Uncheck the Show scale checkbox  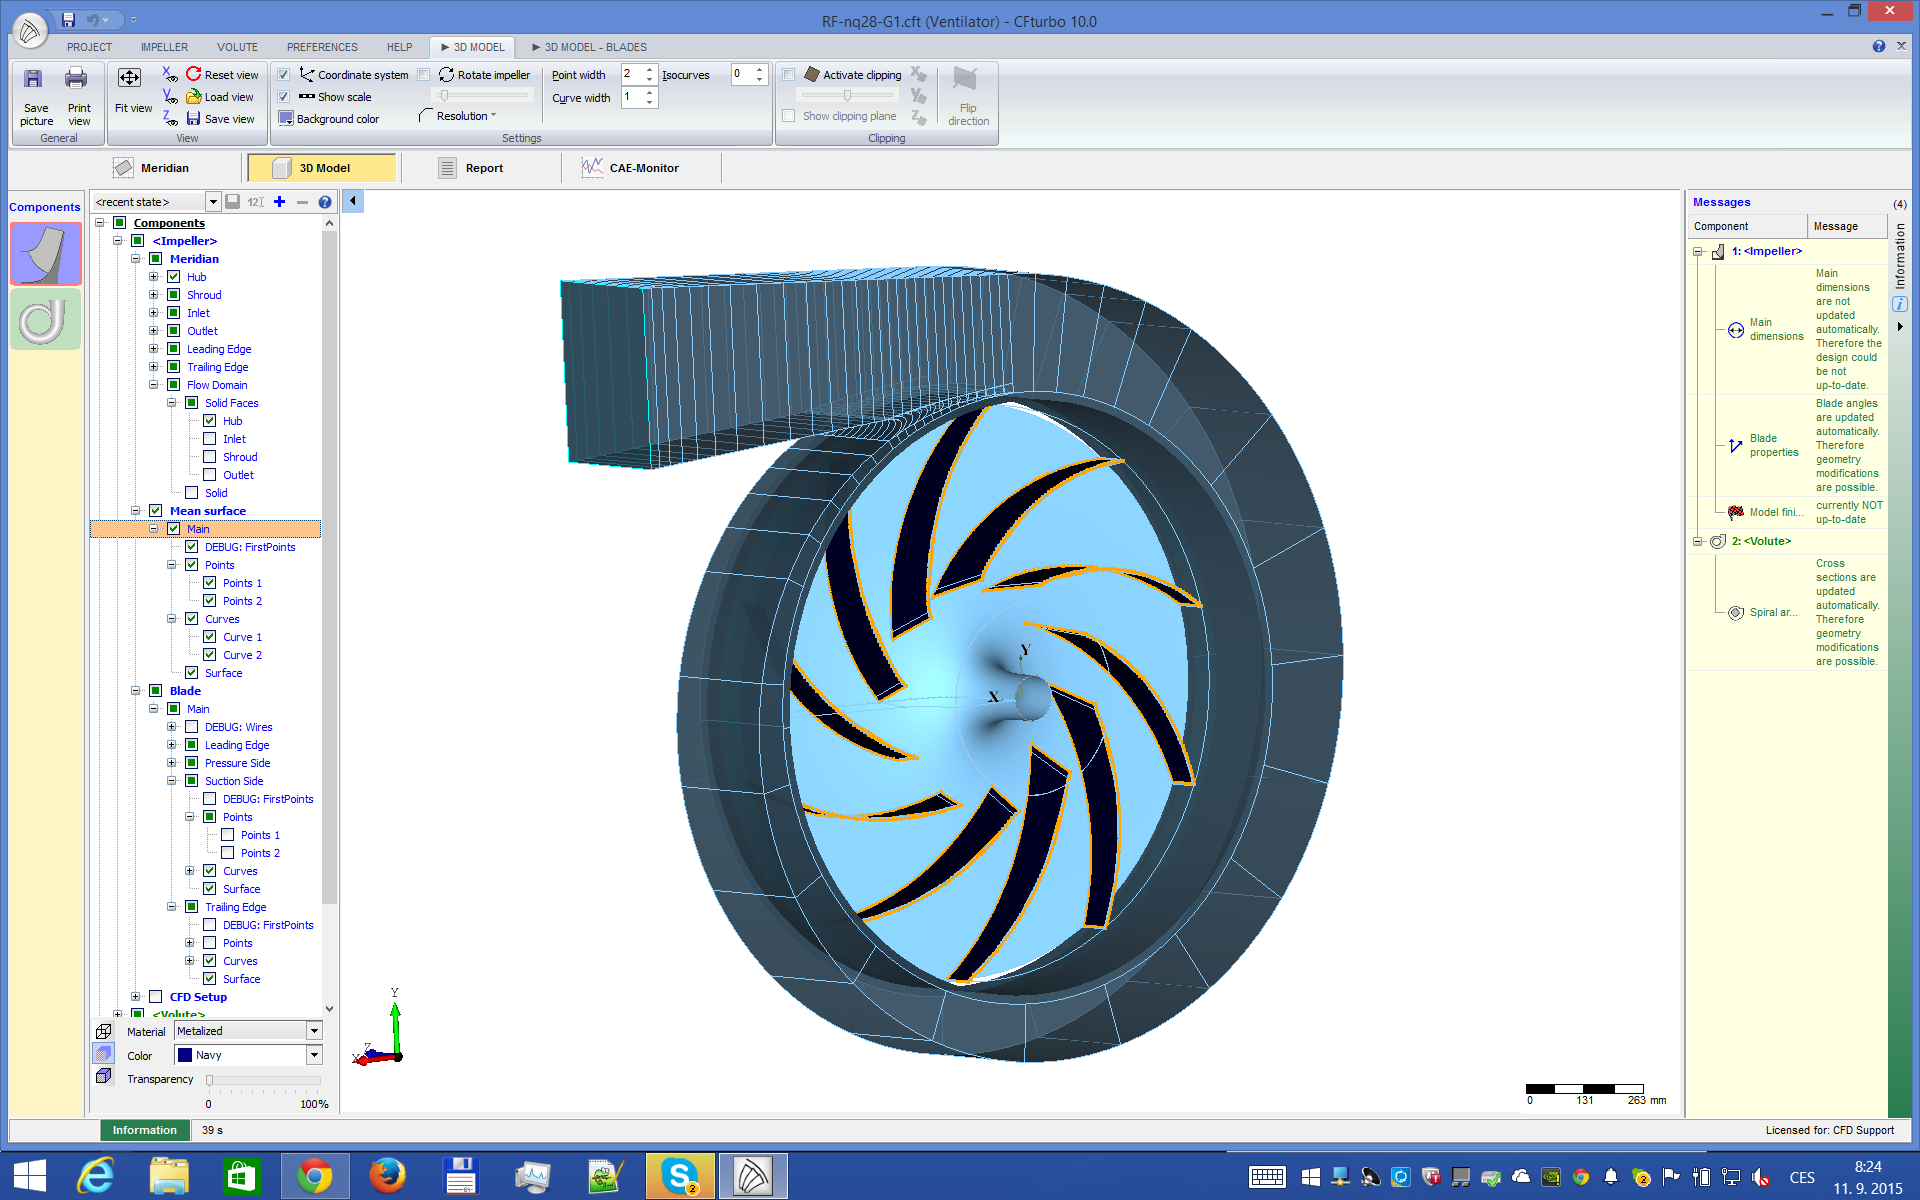[x=284, y=97]
